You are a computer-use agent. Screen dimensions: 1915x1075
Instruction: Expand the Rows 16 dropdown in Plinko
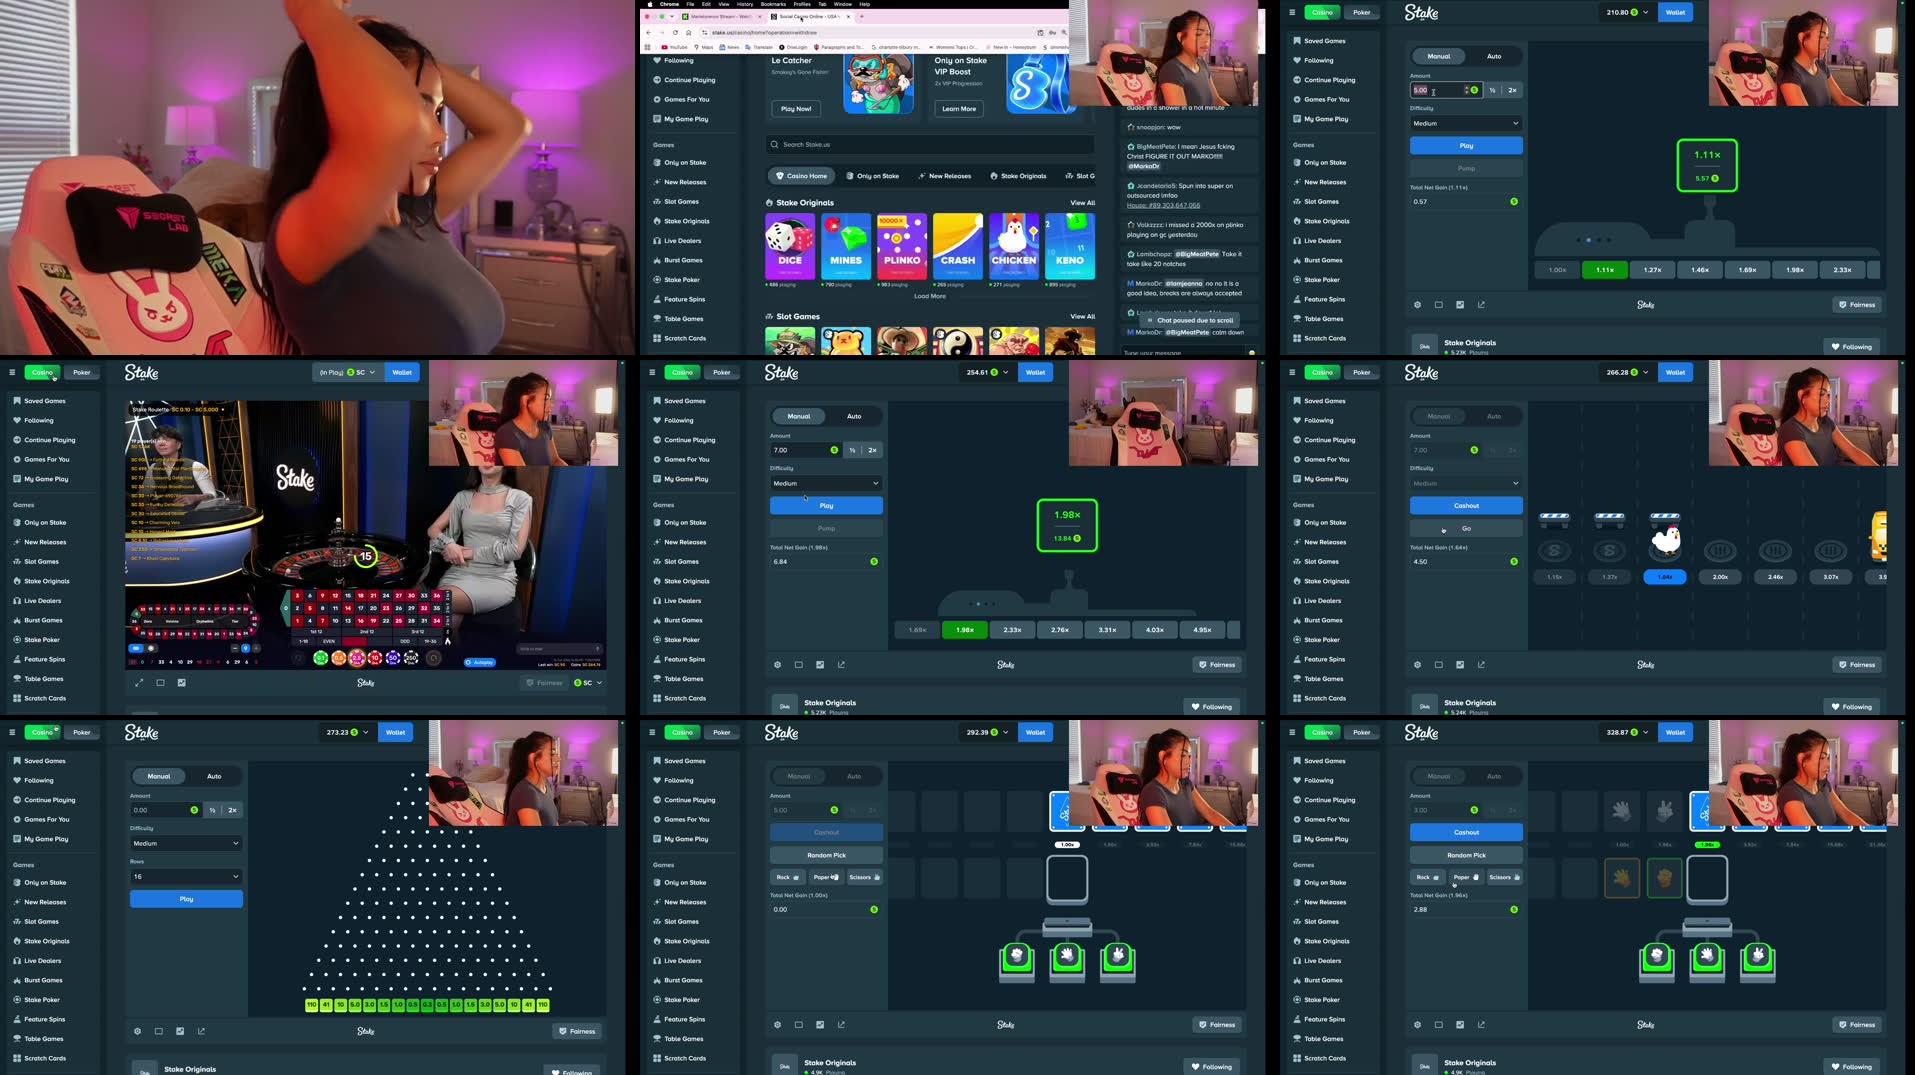(186, 877)
